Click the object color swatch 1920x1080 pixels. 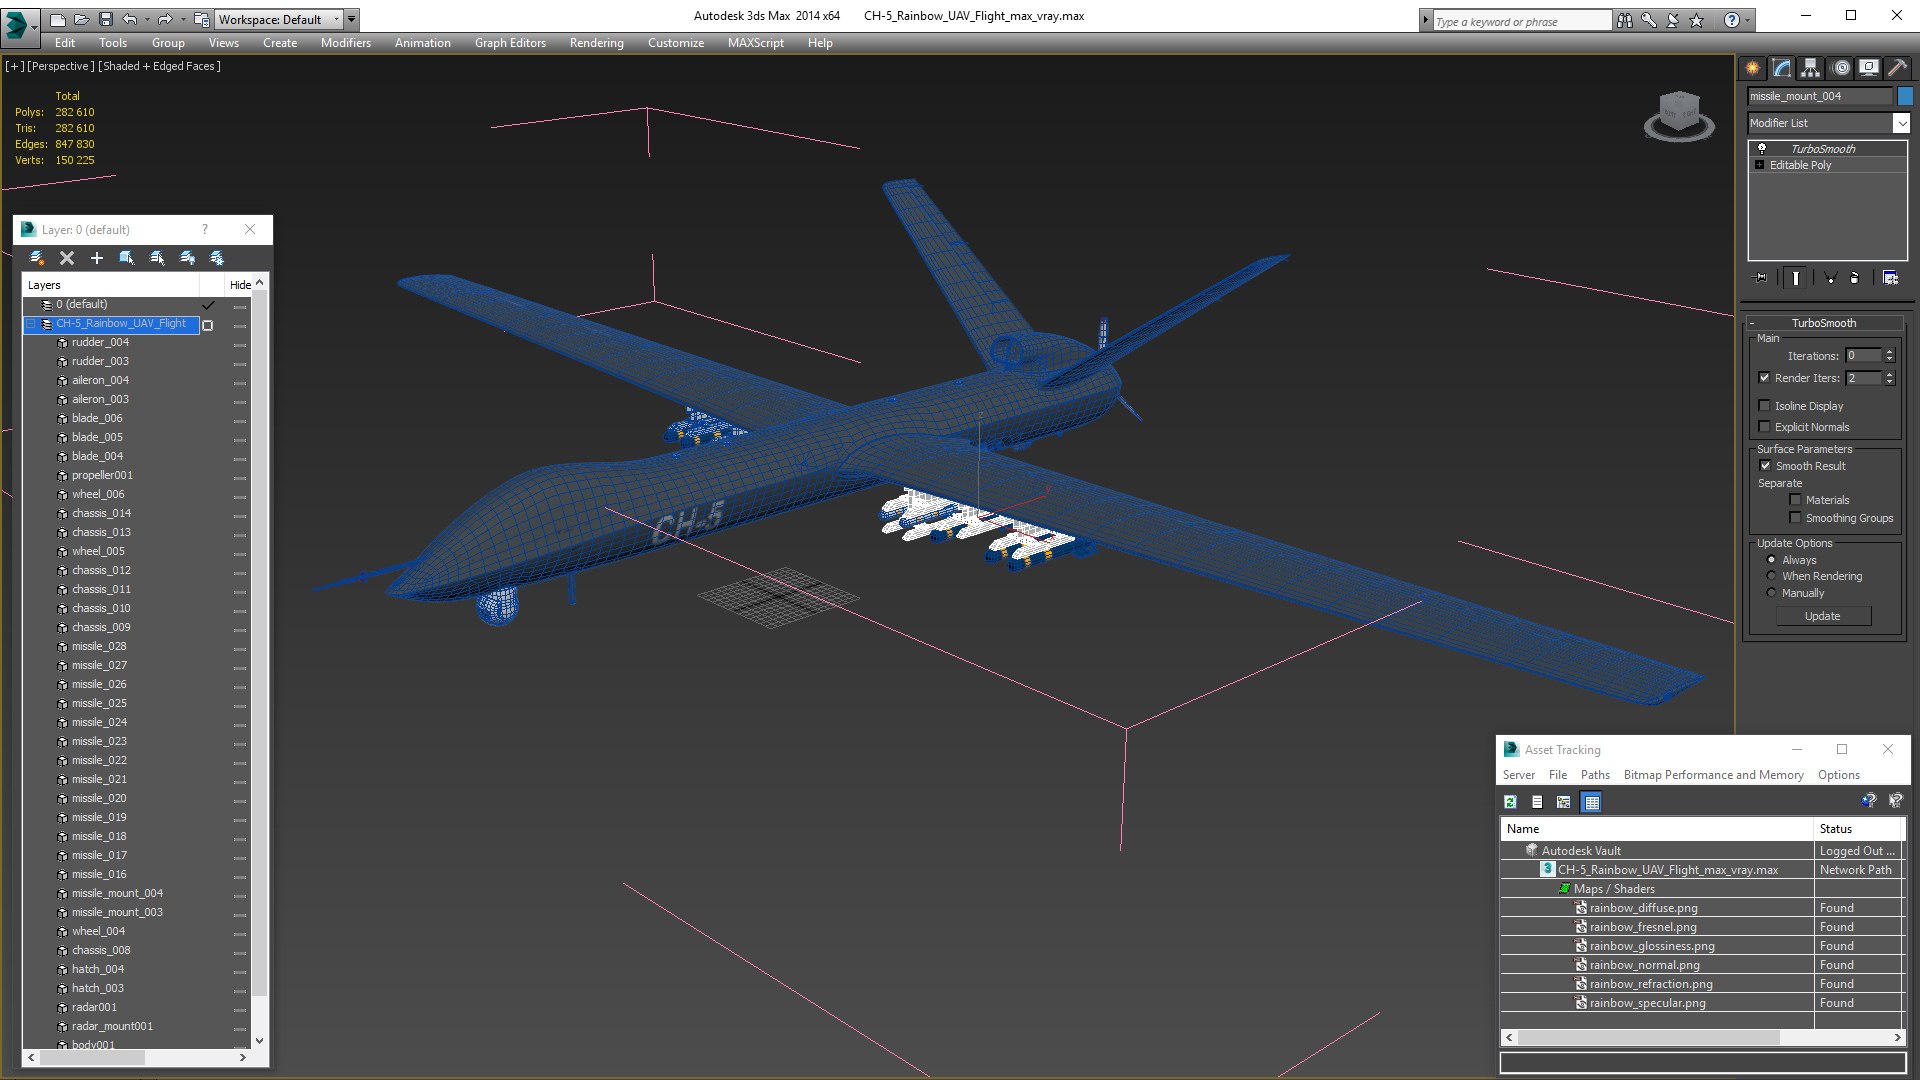point(1906,96)
